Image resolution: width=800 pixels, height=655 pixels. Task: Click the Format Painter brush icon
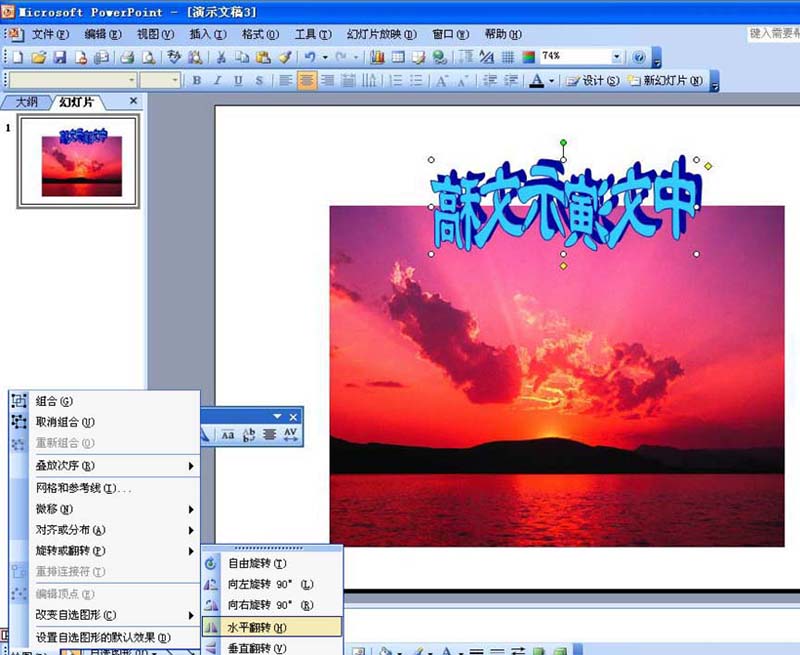285,57
